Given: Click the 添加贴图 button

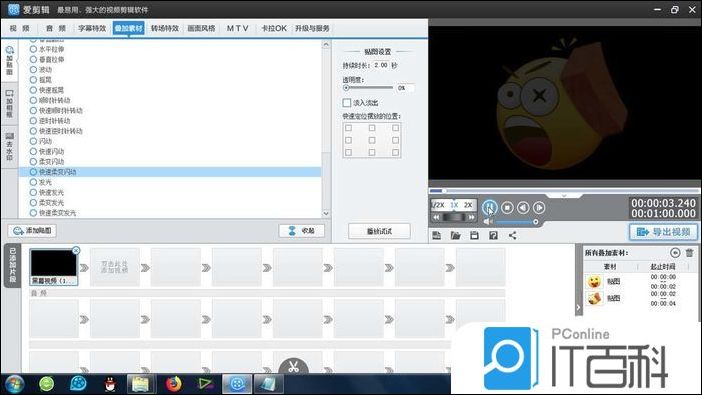Looking at the screenshot, I should pos(32,231).
